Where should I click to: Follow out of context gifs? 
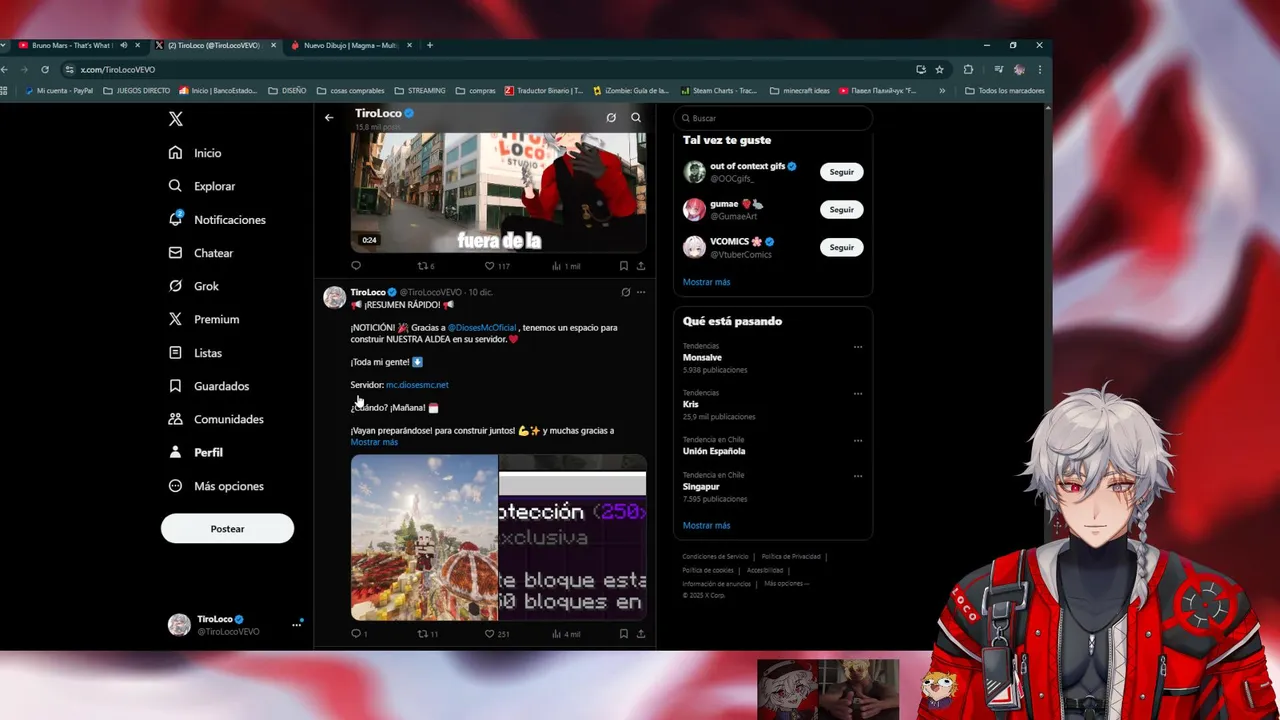click(842, 172)
